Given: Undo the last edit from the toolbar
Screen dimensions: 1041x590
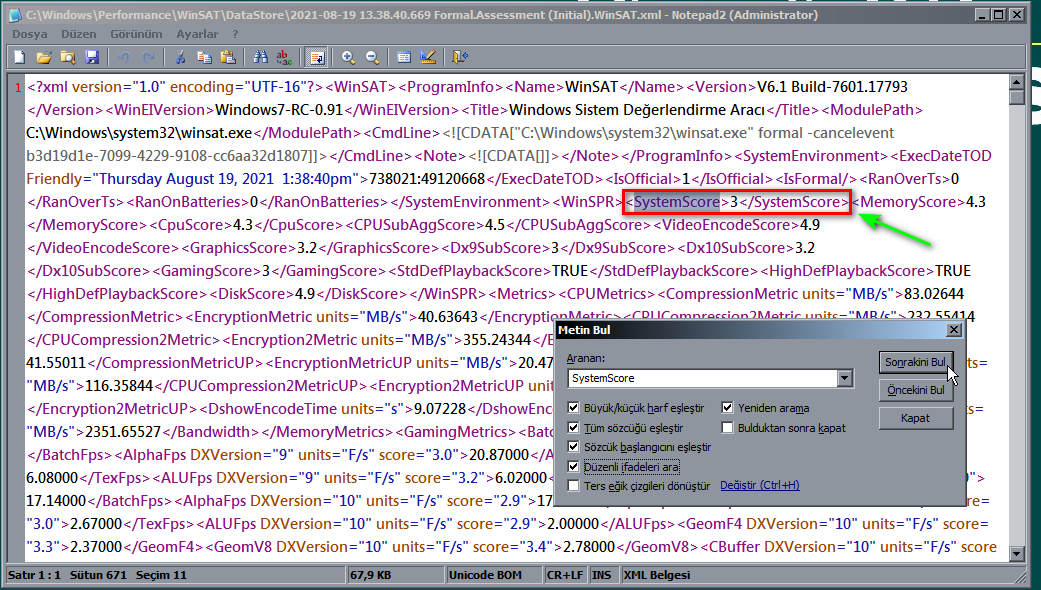Looking at the screenshot, I should tap(123, 58).
